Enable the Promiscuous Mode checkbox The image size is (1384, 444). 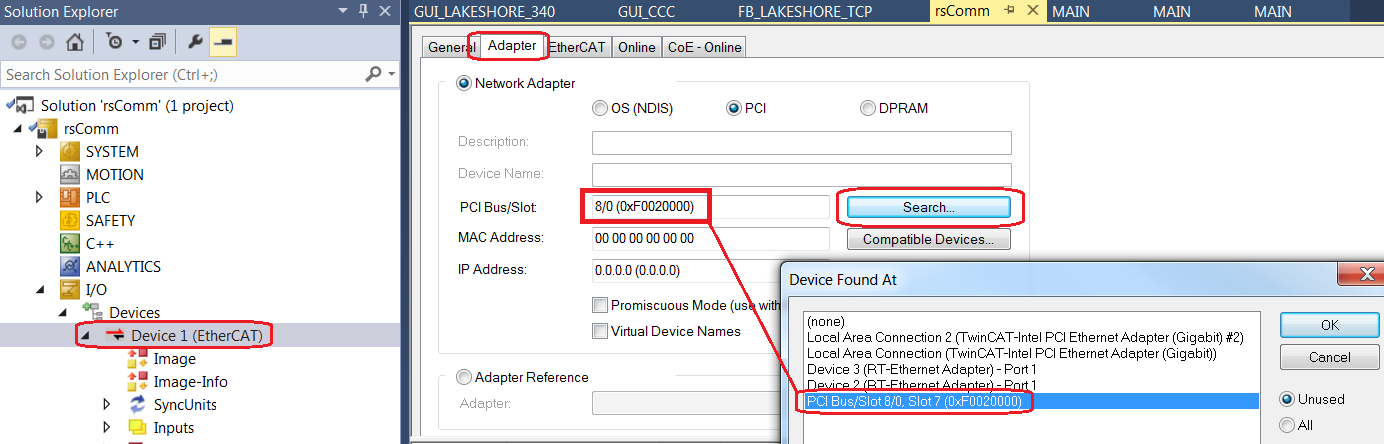[x=600, y=305]
